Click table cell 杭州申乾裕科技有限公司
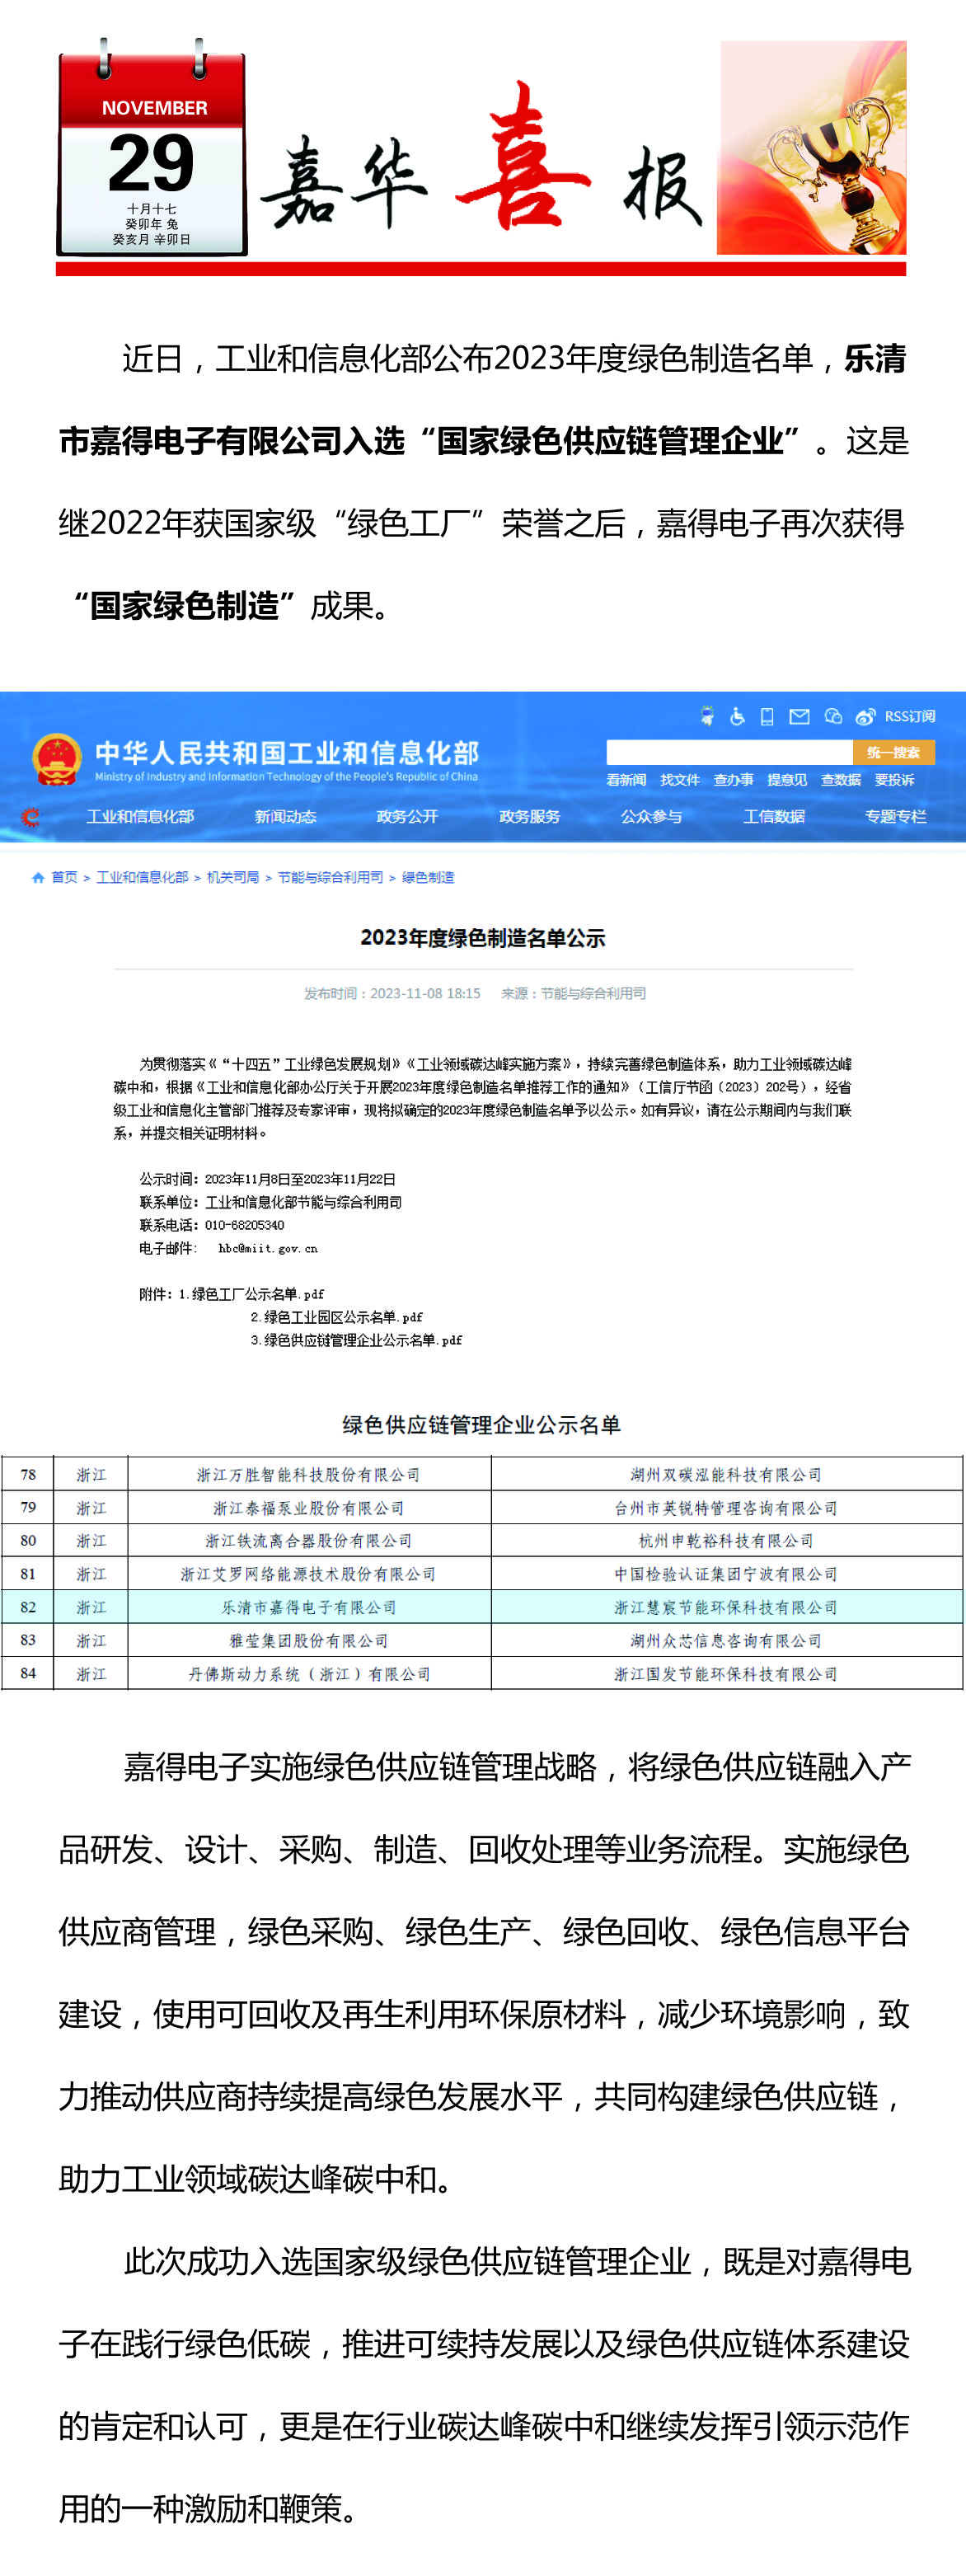The image size is (966, 2576). click(x=726, y=1541)
